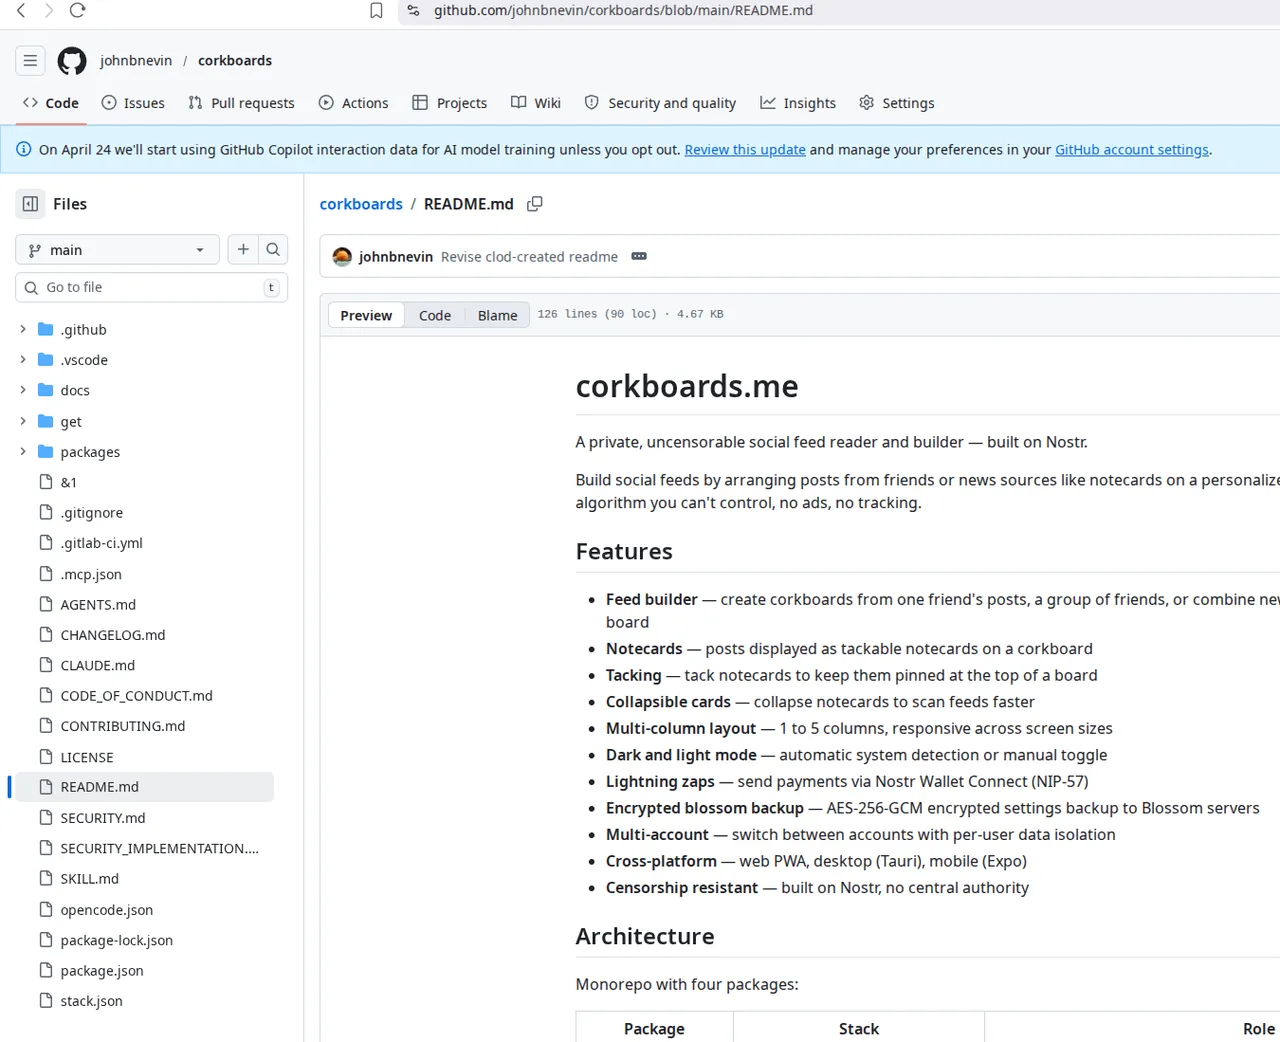Go to the Insights tab

[x=798, y=103]
